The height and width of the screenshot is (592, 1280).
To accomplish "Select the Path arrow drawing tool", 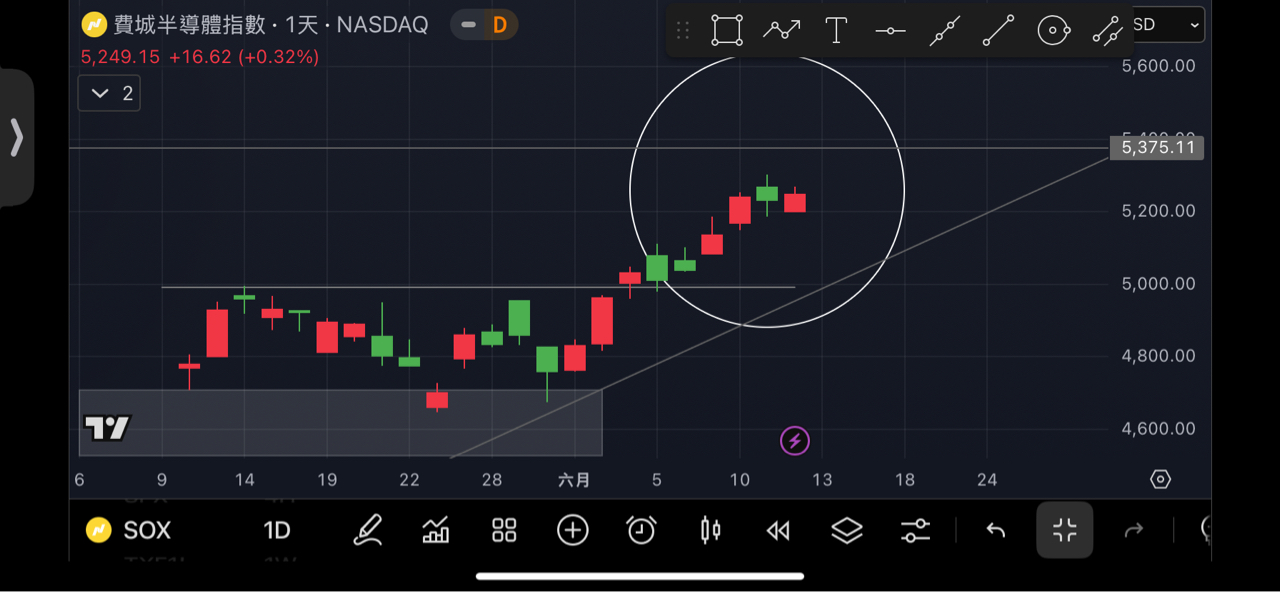I will (782, 31).
